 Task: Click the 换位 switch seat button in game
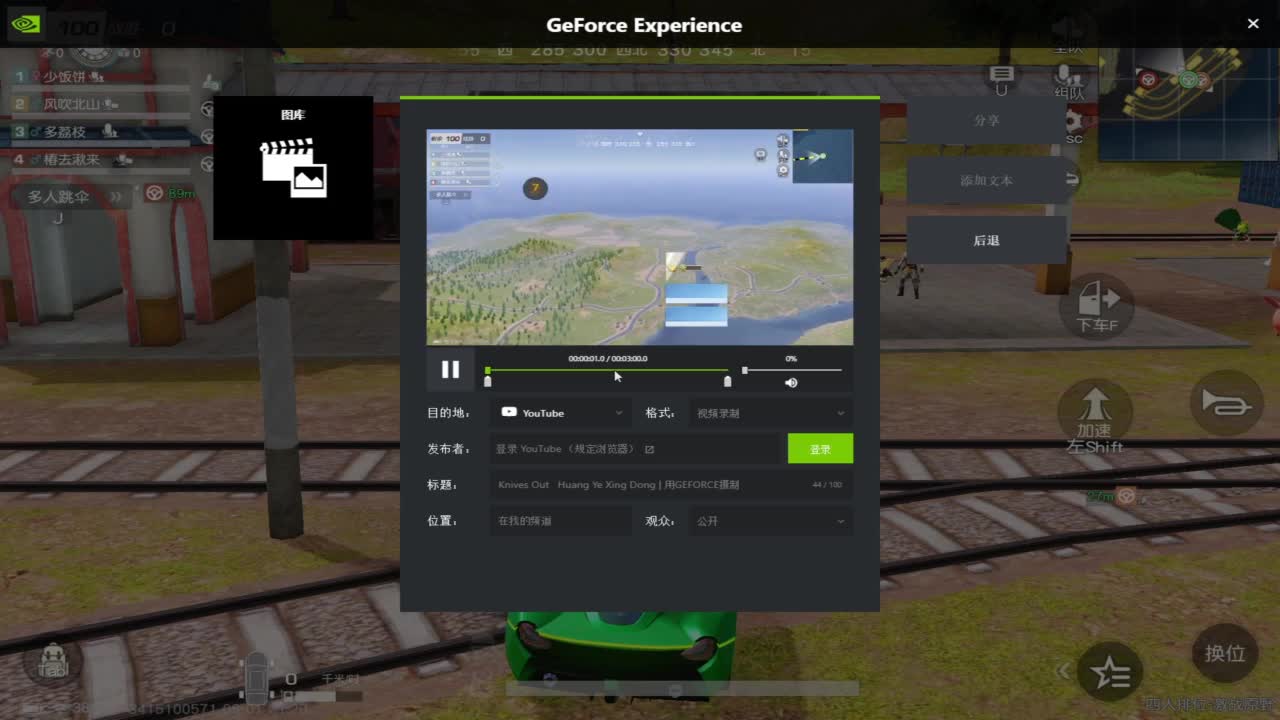tap(1225, 653)
